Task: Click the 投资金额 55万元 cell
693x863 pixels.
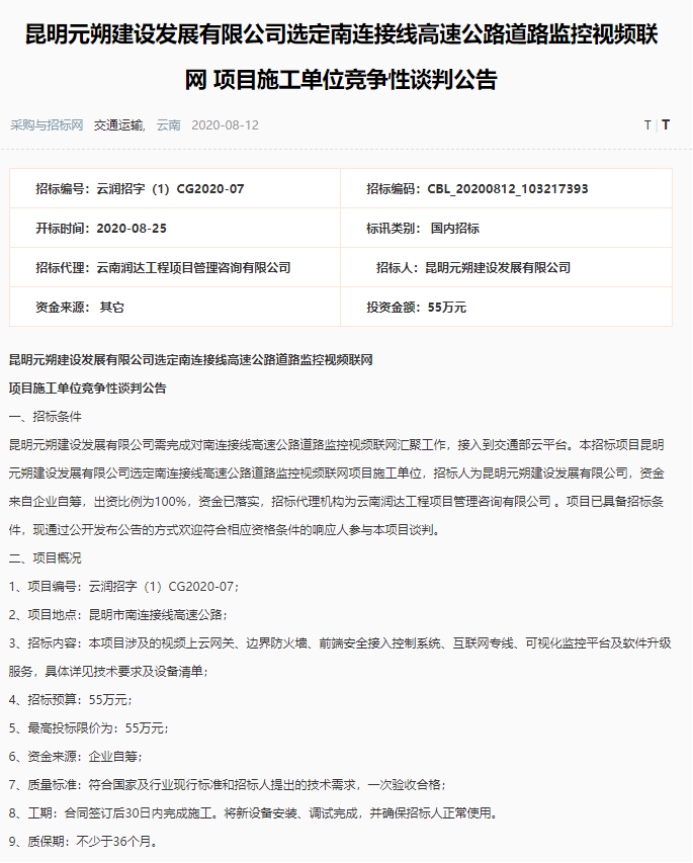Action: click(x=416, y=307)
